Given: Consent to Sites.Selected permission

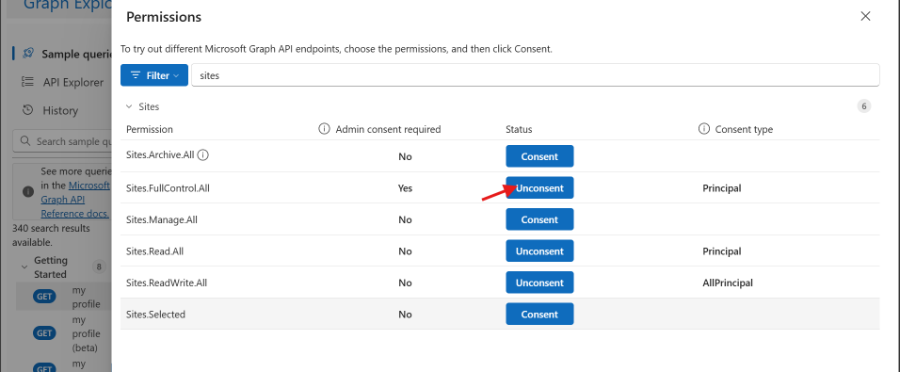Looking at the screenshot, I should pyautogui.click(x=540, y=314).
